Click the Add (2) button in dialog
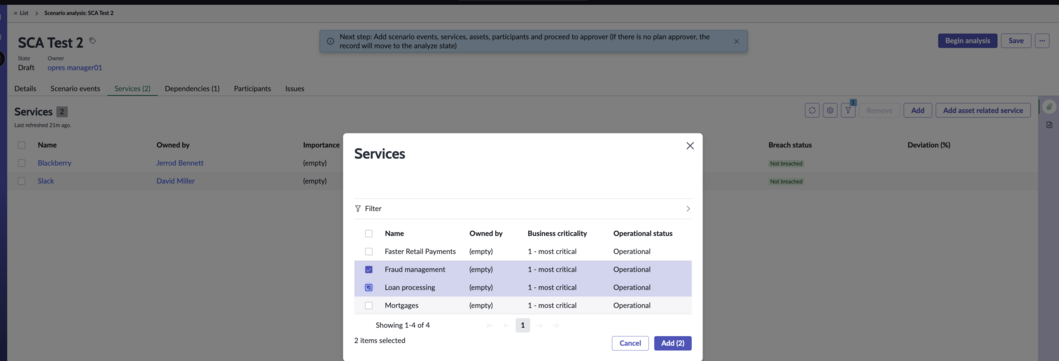This screenshot has height=361, width=1059. point(673,343)
